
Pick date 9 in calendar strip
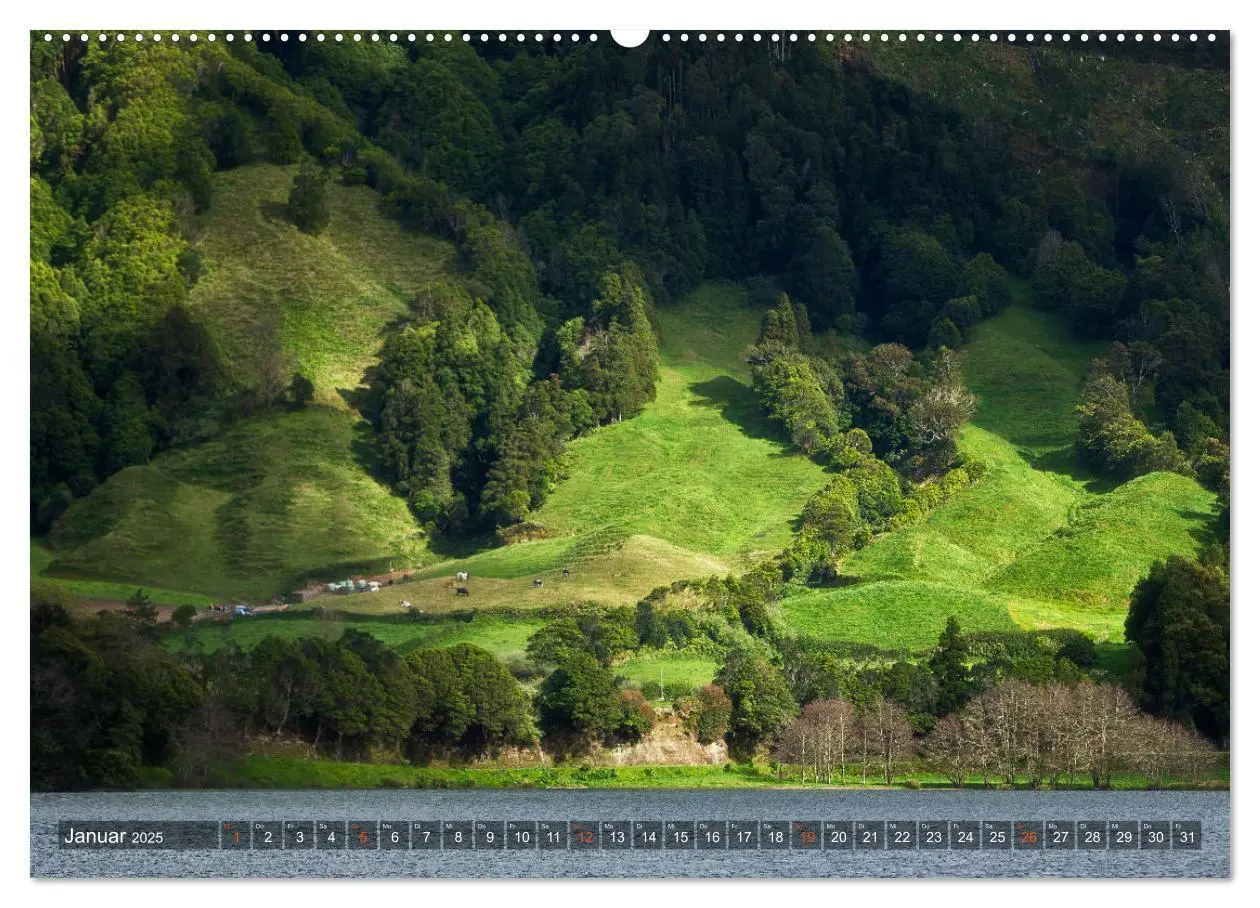(x=489, y=836)
